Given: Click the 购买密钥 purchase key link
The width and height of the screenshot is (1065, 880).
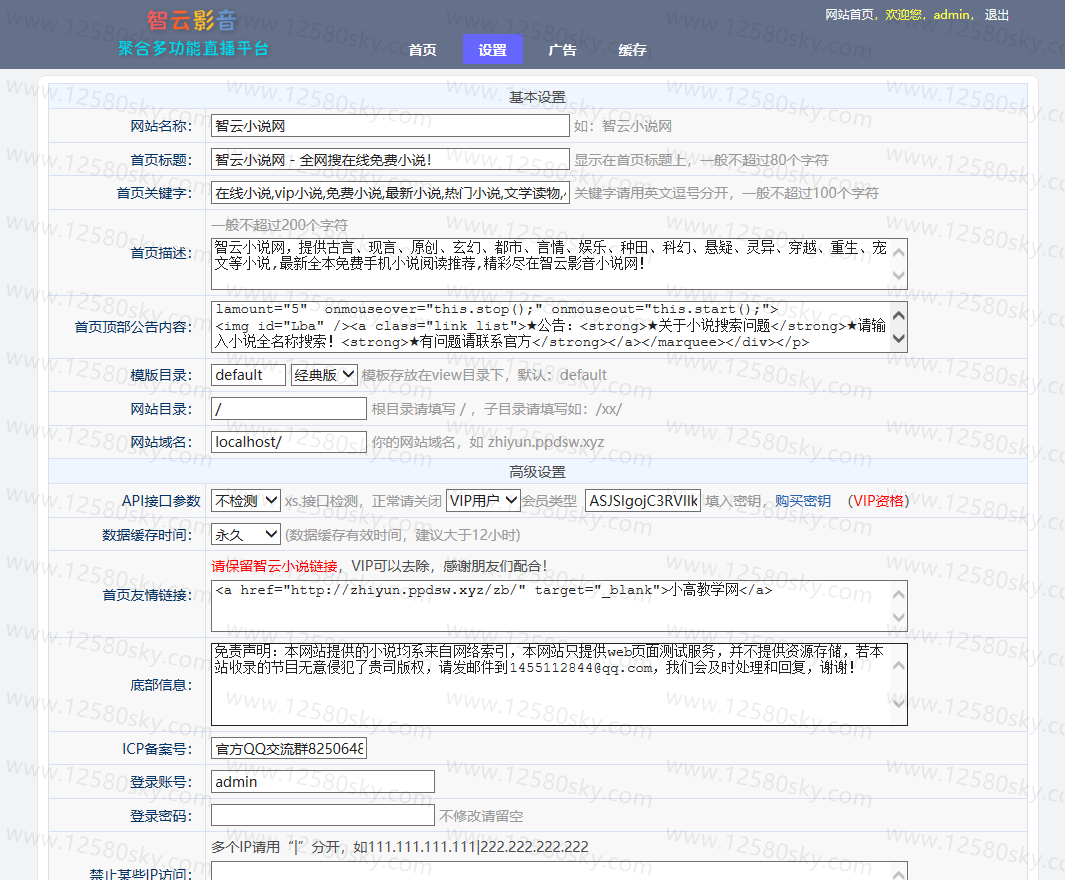Looking at the screenshot, I should [803, 501].
